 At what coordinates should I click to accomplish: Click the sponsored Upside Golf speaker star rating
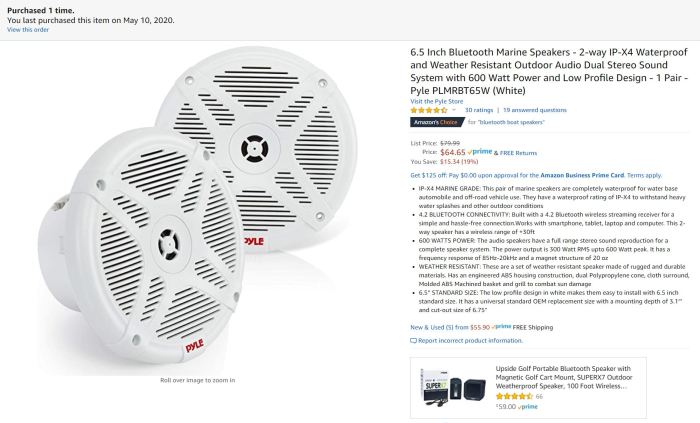[514, 396]
